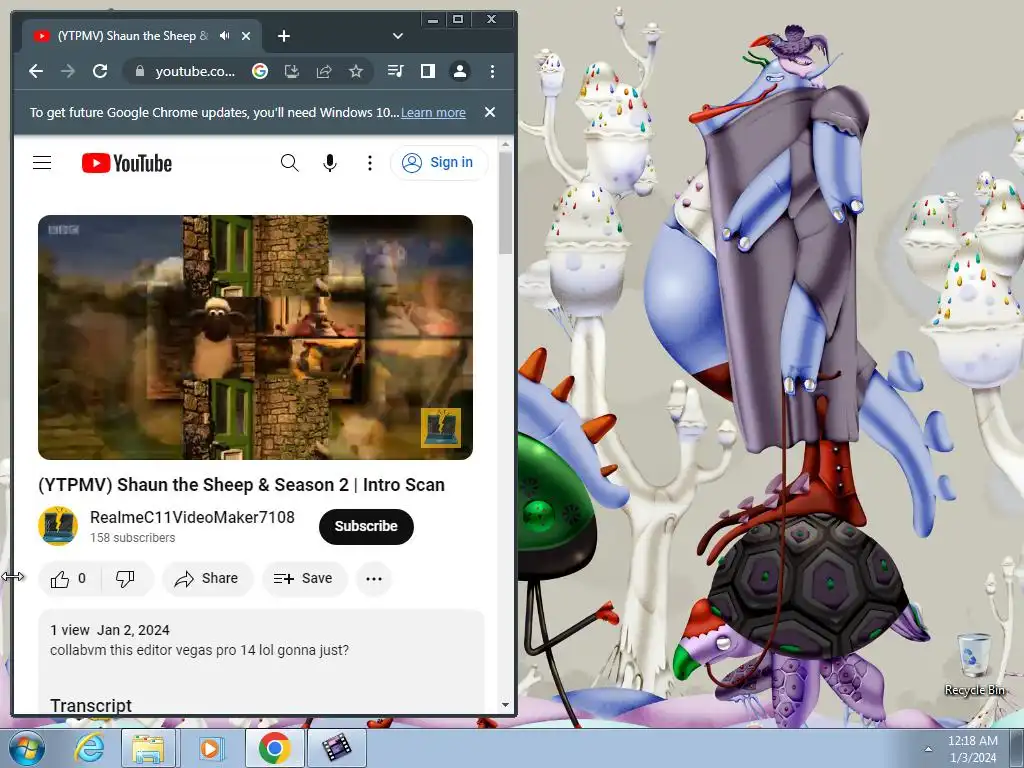Image resolution: width=1024 pixels, height=768 pixels.
Task: Show hidden system tray icons
Action: (927, 749)
